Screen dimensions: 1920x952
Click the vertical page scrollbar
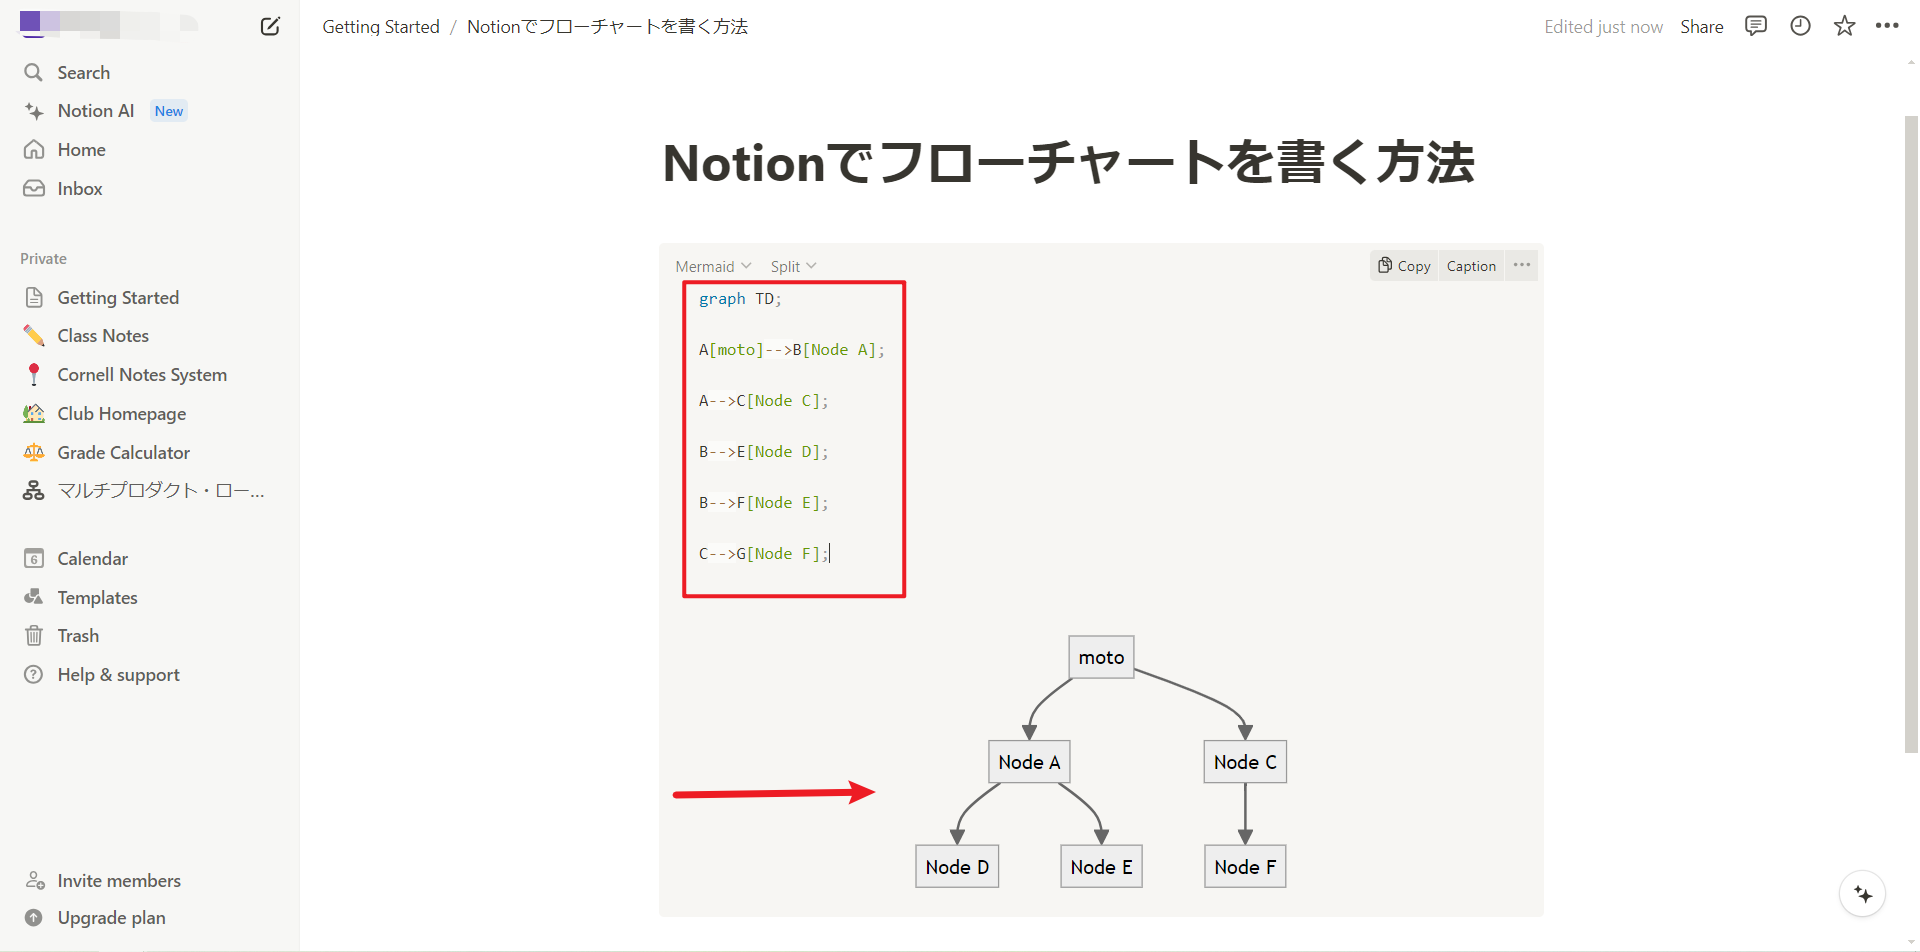tap(1911, 435)
